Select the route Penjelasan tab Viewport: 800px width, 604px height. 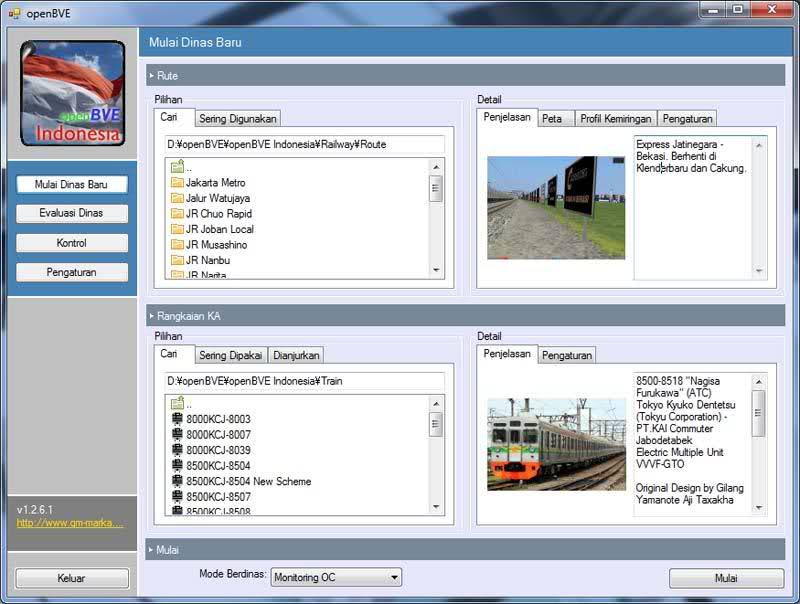click(x=507, y=117)
